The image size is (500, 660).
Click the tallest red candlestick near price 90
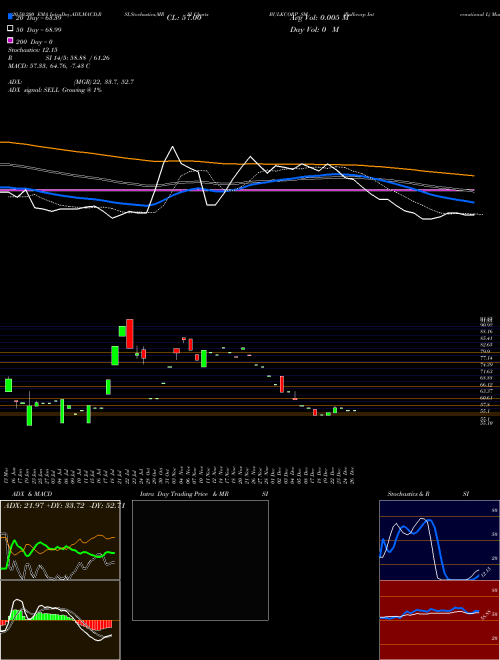point(130,334)
